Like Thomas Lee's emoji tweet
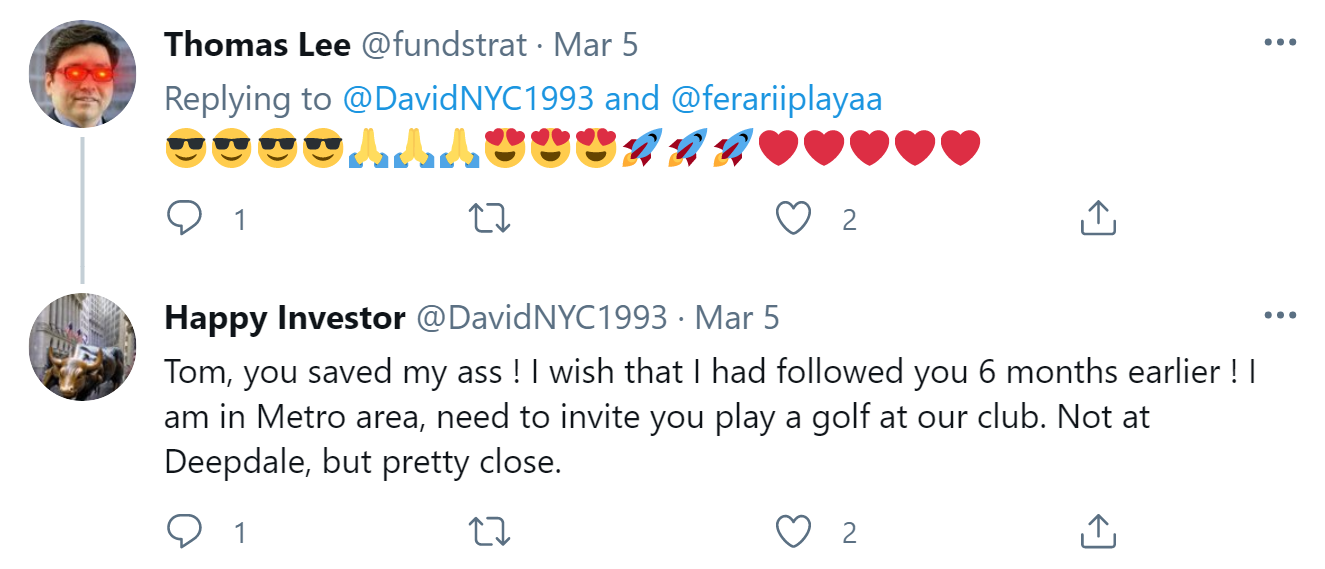The height and width of the screenshot is (569, 1325). point(794,218)
